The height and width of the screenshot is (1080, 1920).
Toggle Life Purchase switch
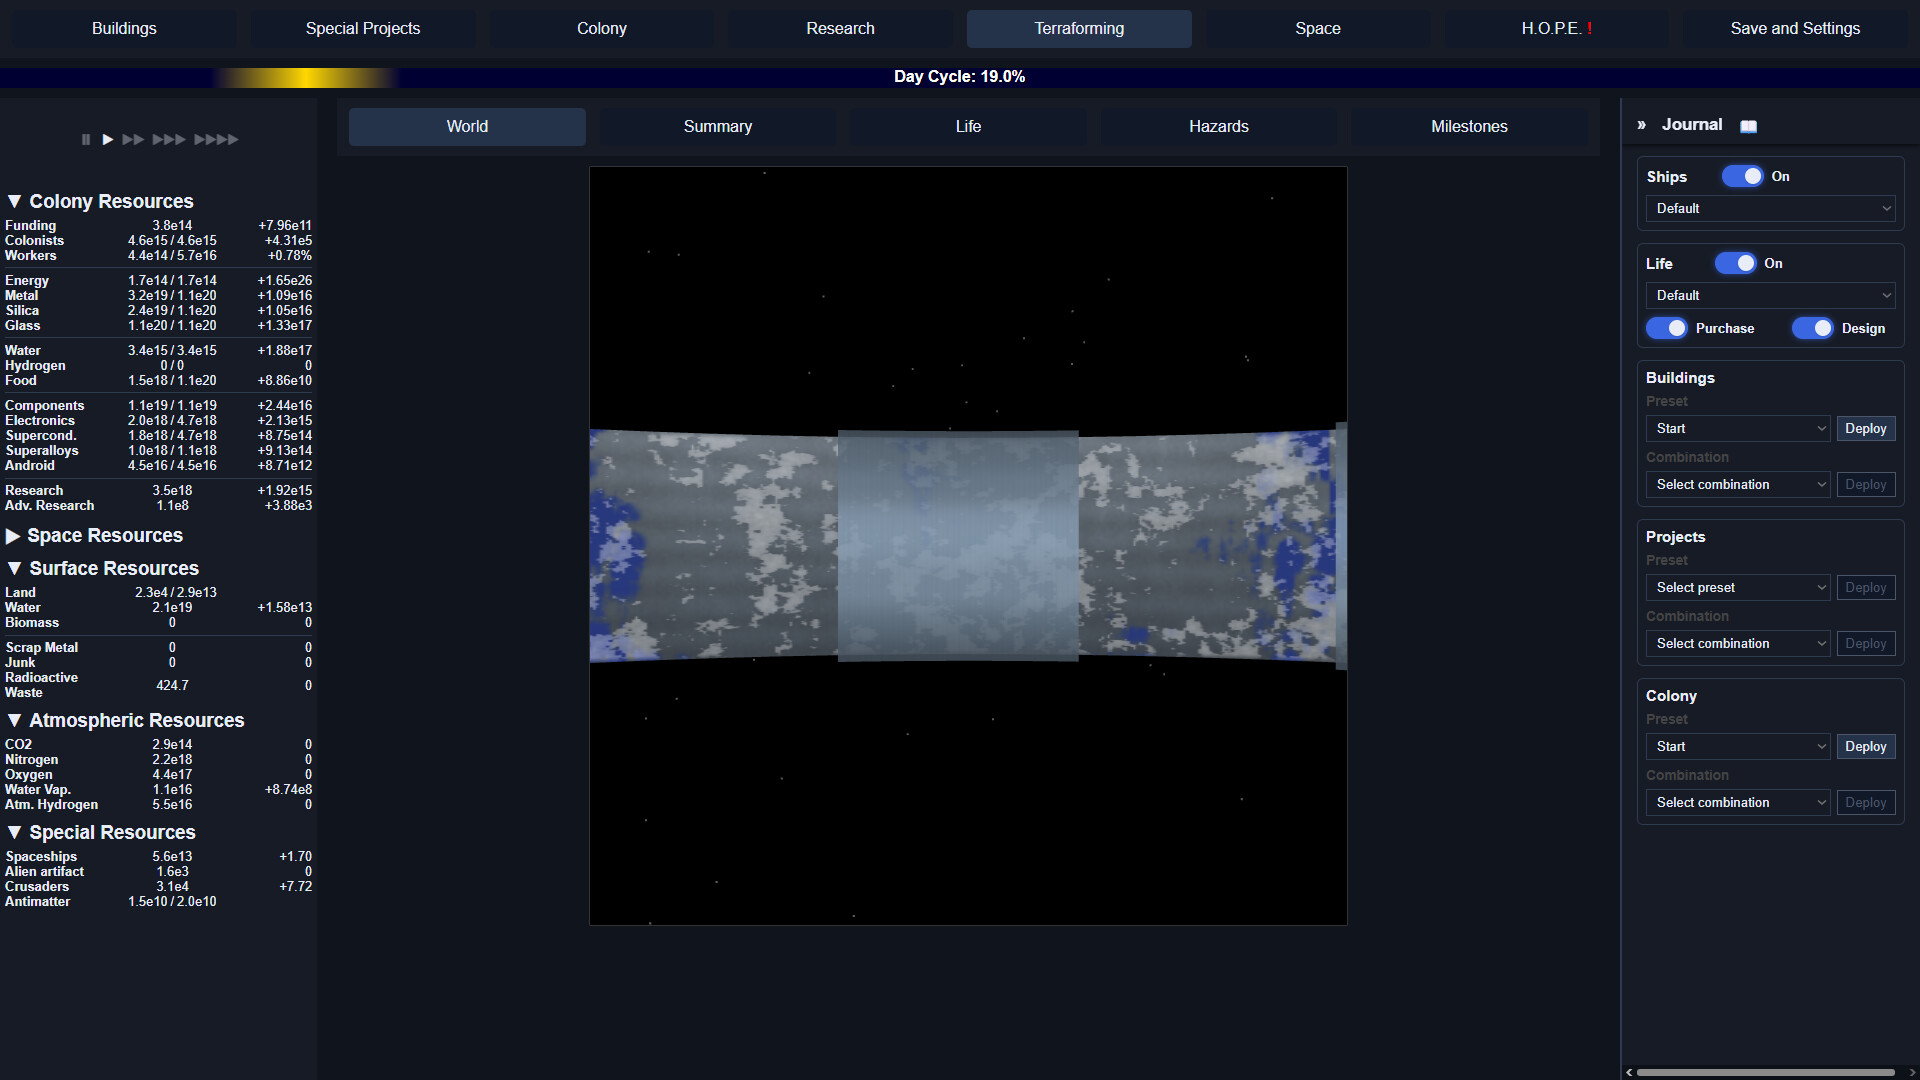pos(1667,328)
